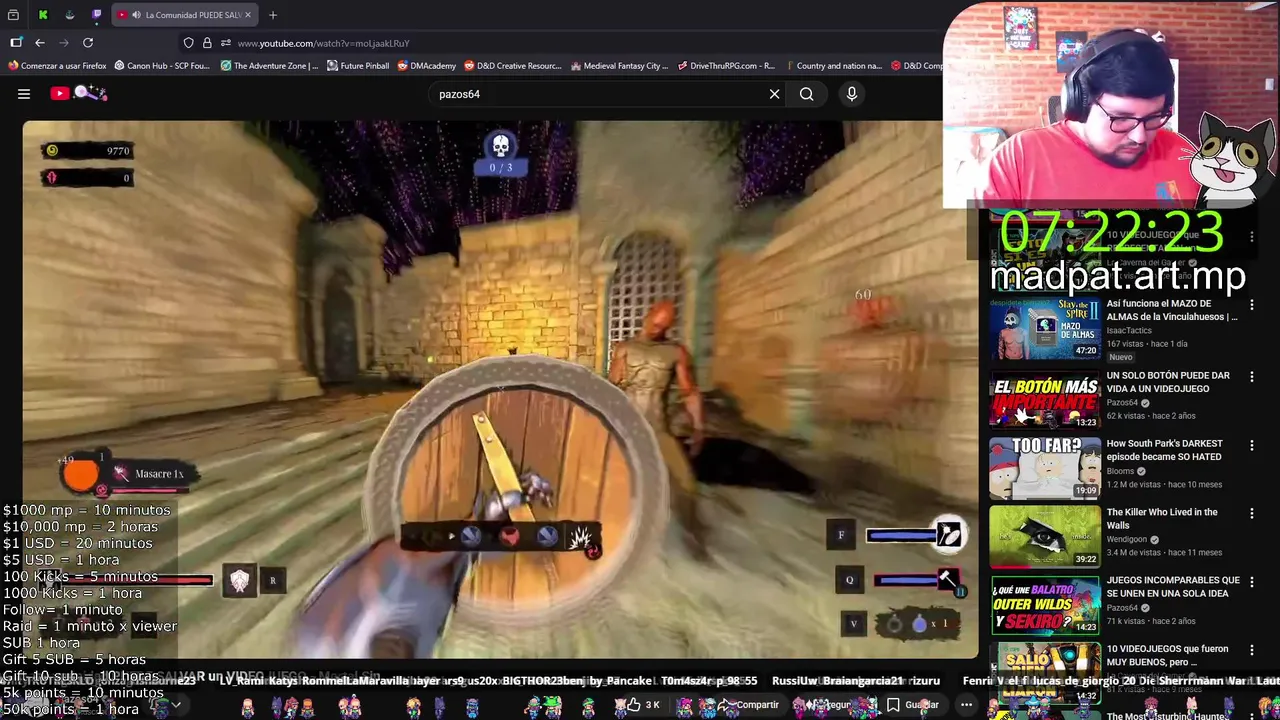1280x720 pixels.
Task: Click Blooms channel name
Action: [x=1120, y=471]
